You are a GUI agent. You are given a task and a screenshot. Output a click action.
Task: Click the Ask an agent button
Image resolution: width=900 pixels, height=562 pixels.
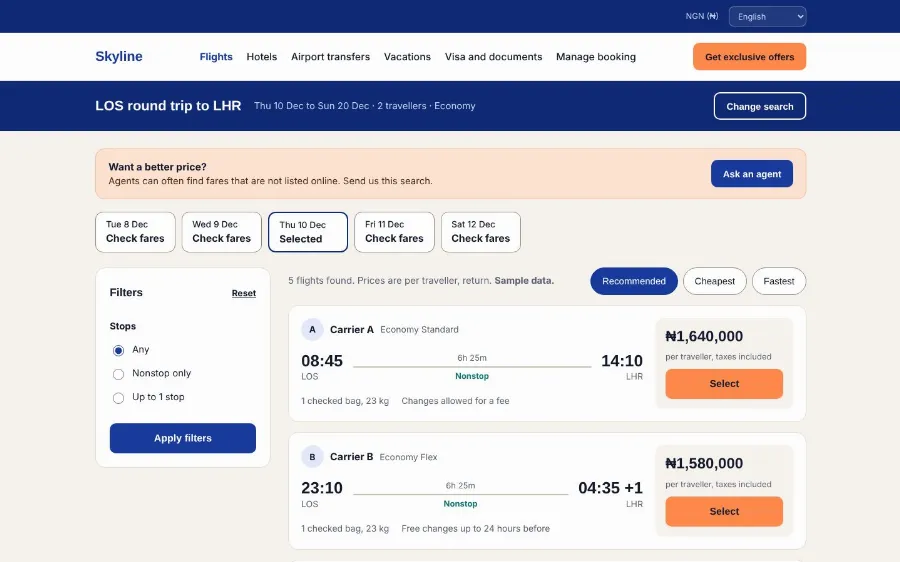[x=752, y=174]
